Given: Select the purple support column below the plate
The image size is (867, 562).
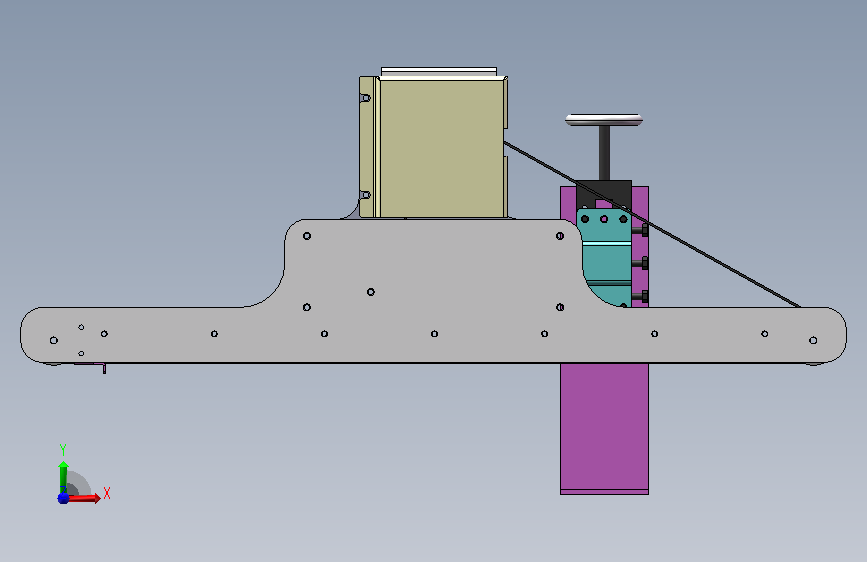Looking at the screenshot, I should pyautogui.click(x=604, y=429).
